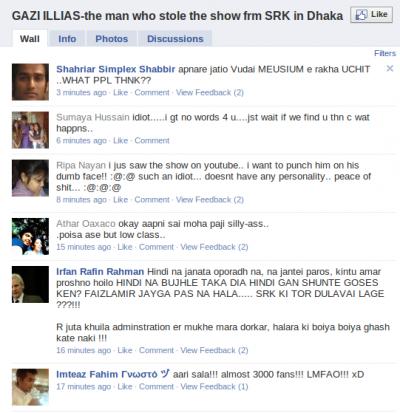Dismiss Shahriar Simplex Shabbir's post with X
This screenshot has height=413, width=400.
pos(390,69)
